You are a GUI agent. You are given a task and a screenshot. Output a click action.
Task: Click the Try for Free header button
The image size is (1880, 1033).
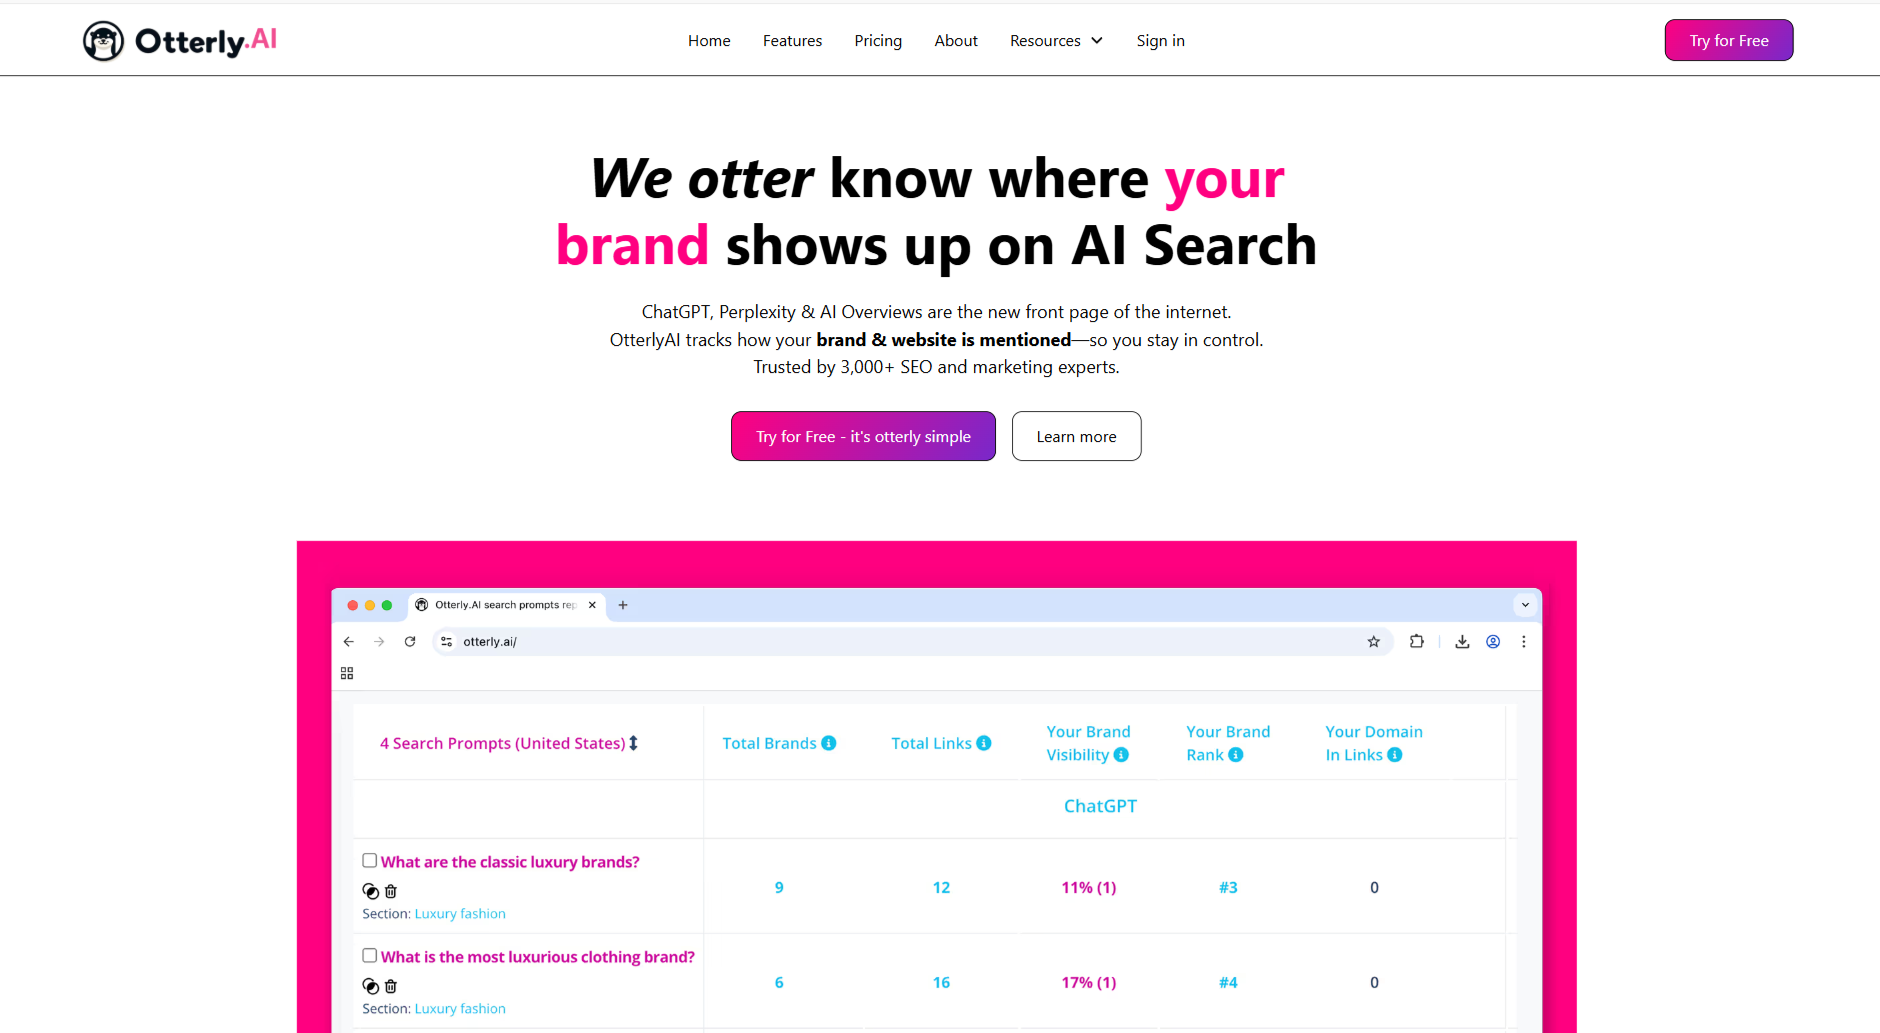[x=1729, y=40]
